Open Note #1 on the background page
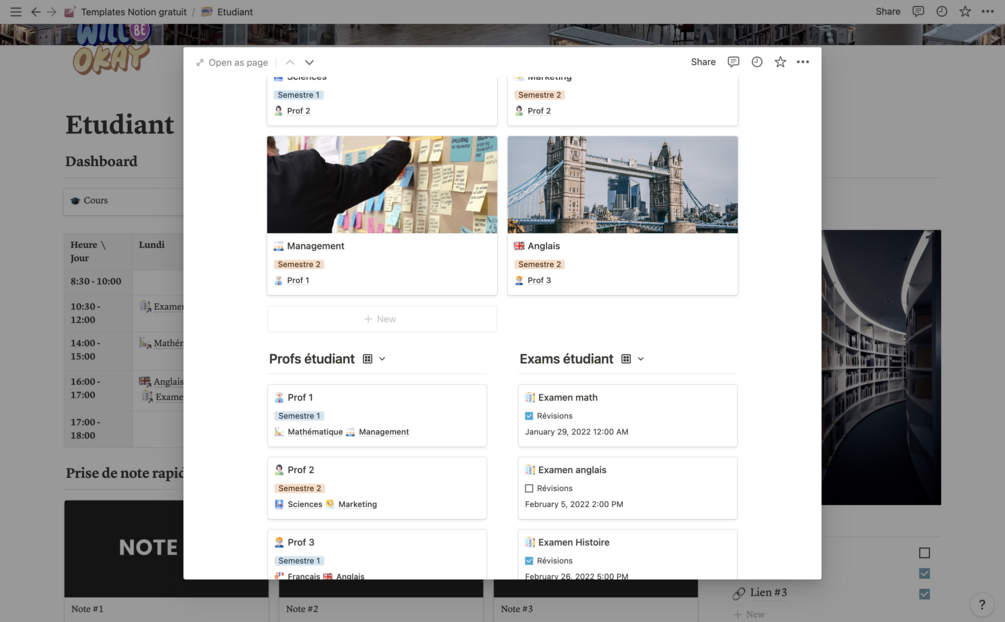Viewport: 1005px width, 622px height. tap(87, 609)
